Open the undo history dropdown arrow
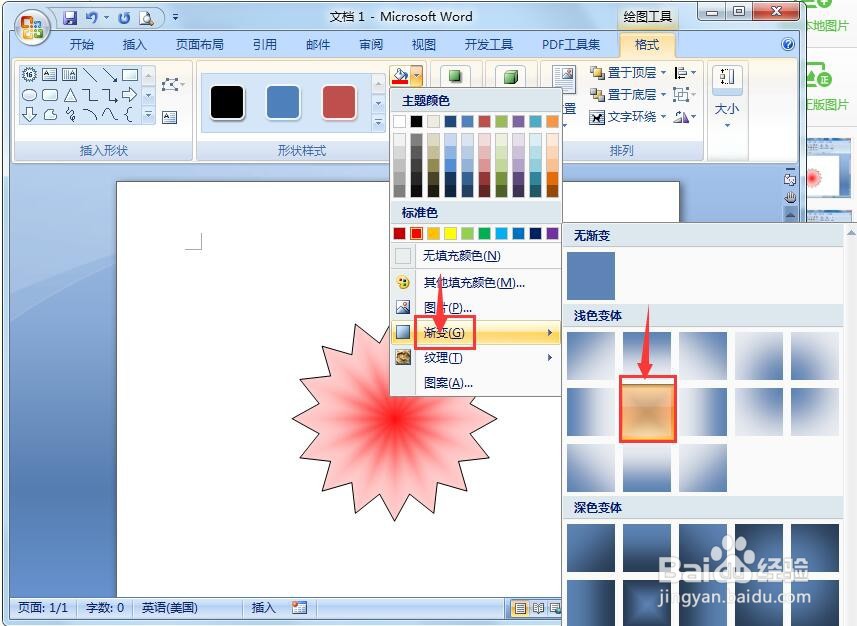857x626 pixels. click(107, 18)
